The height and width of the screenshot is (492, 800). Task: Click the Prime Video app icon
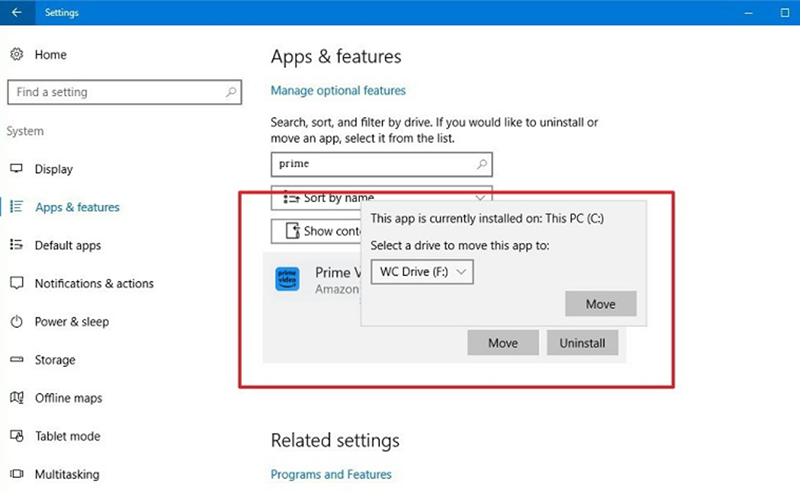(x=287, y=280)
